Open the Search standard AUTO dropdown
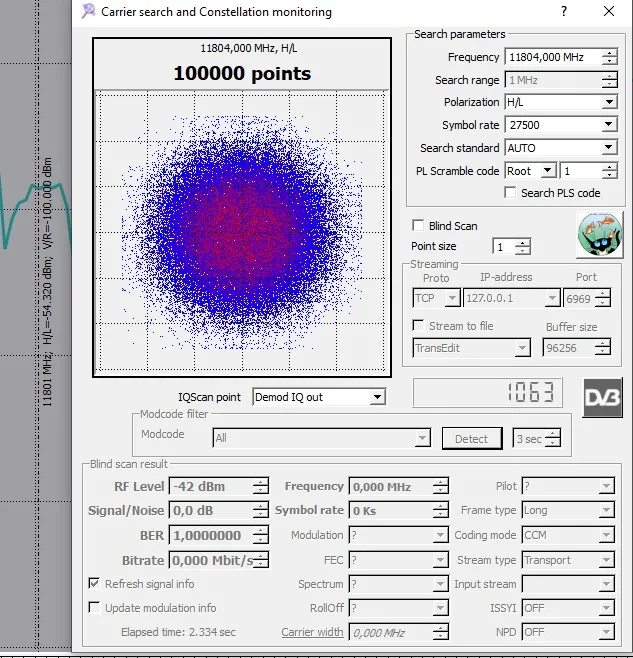 point(609,148)
